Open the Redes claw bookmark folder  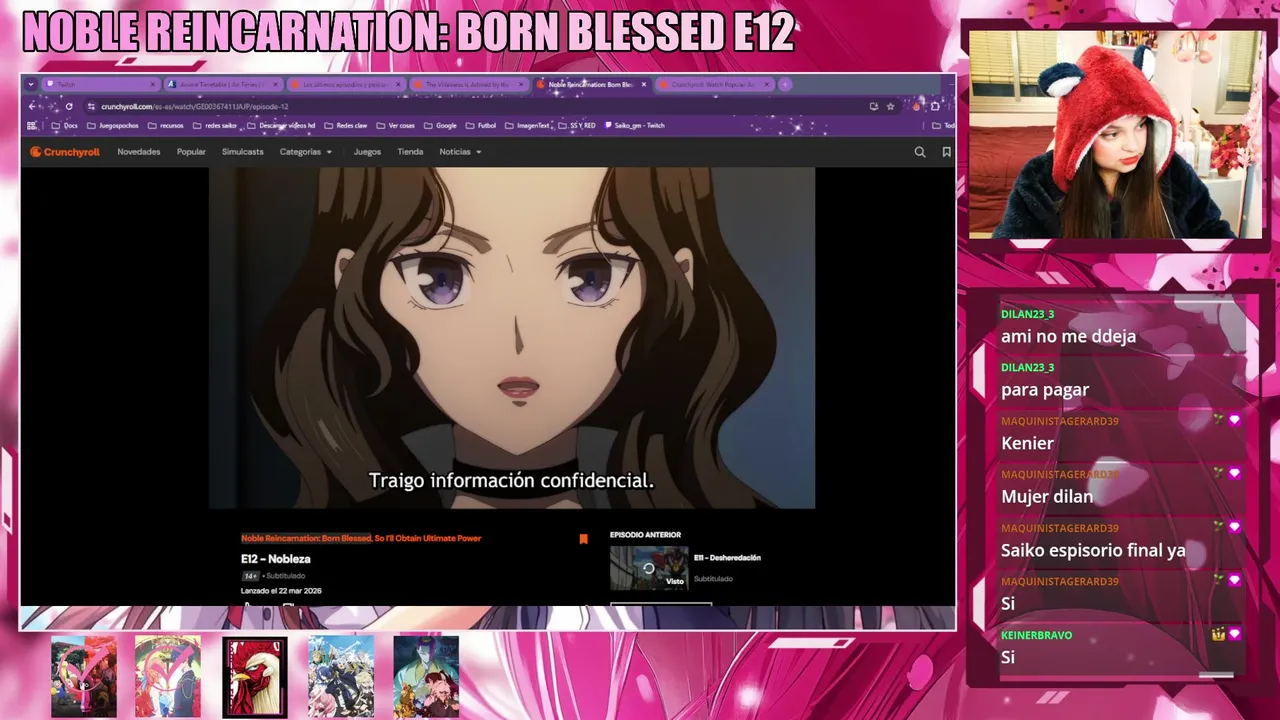346,126
